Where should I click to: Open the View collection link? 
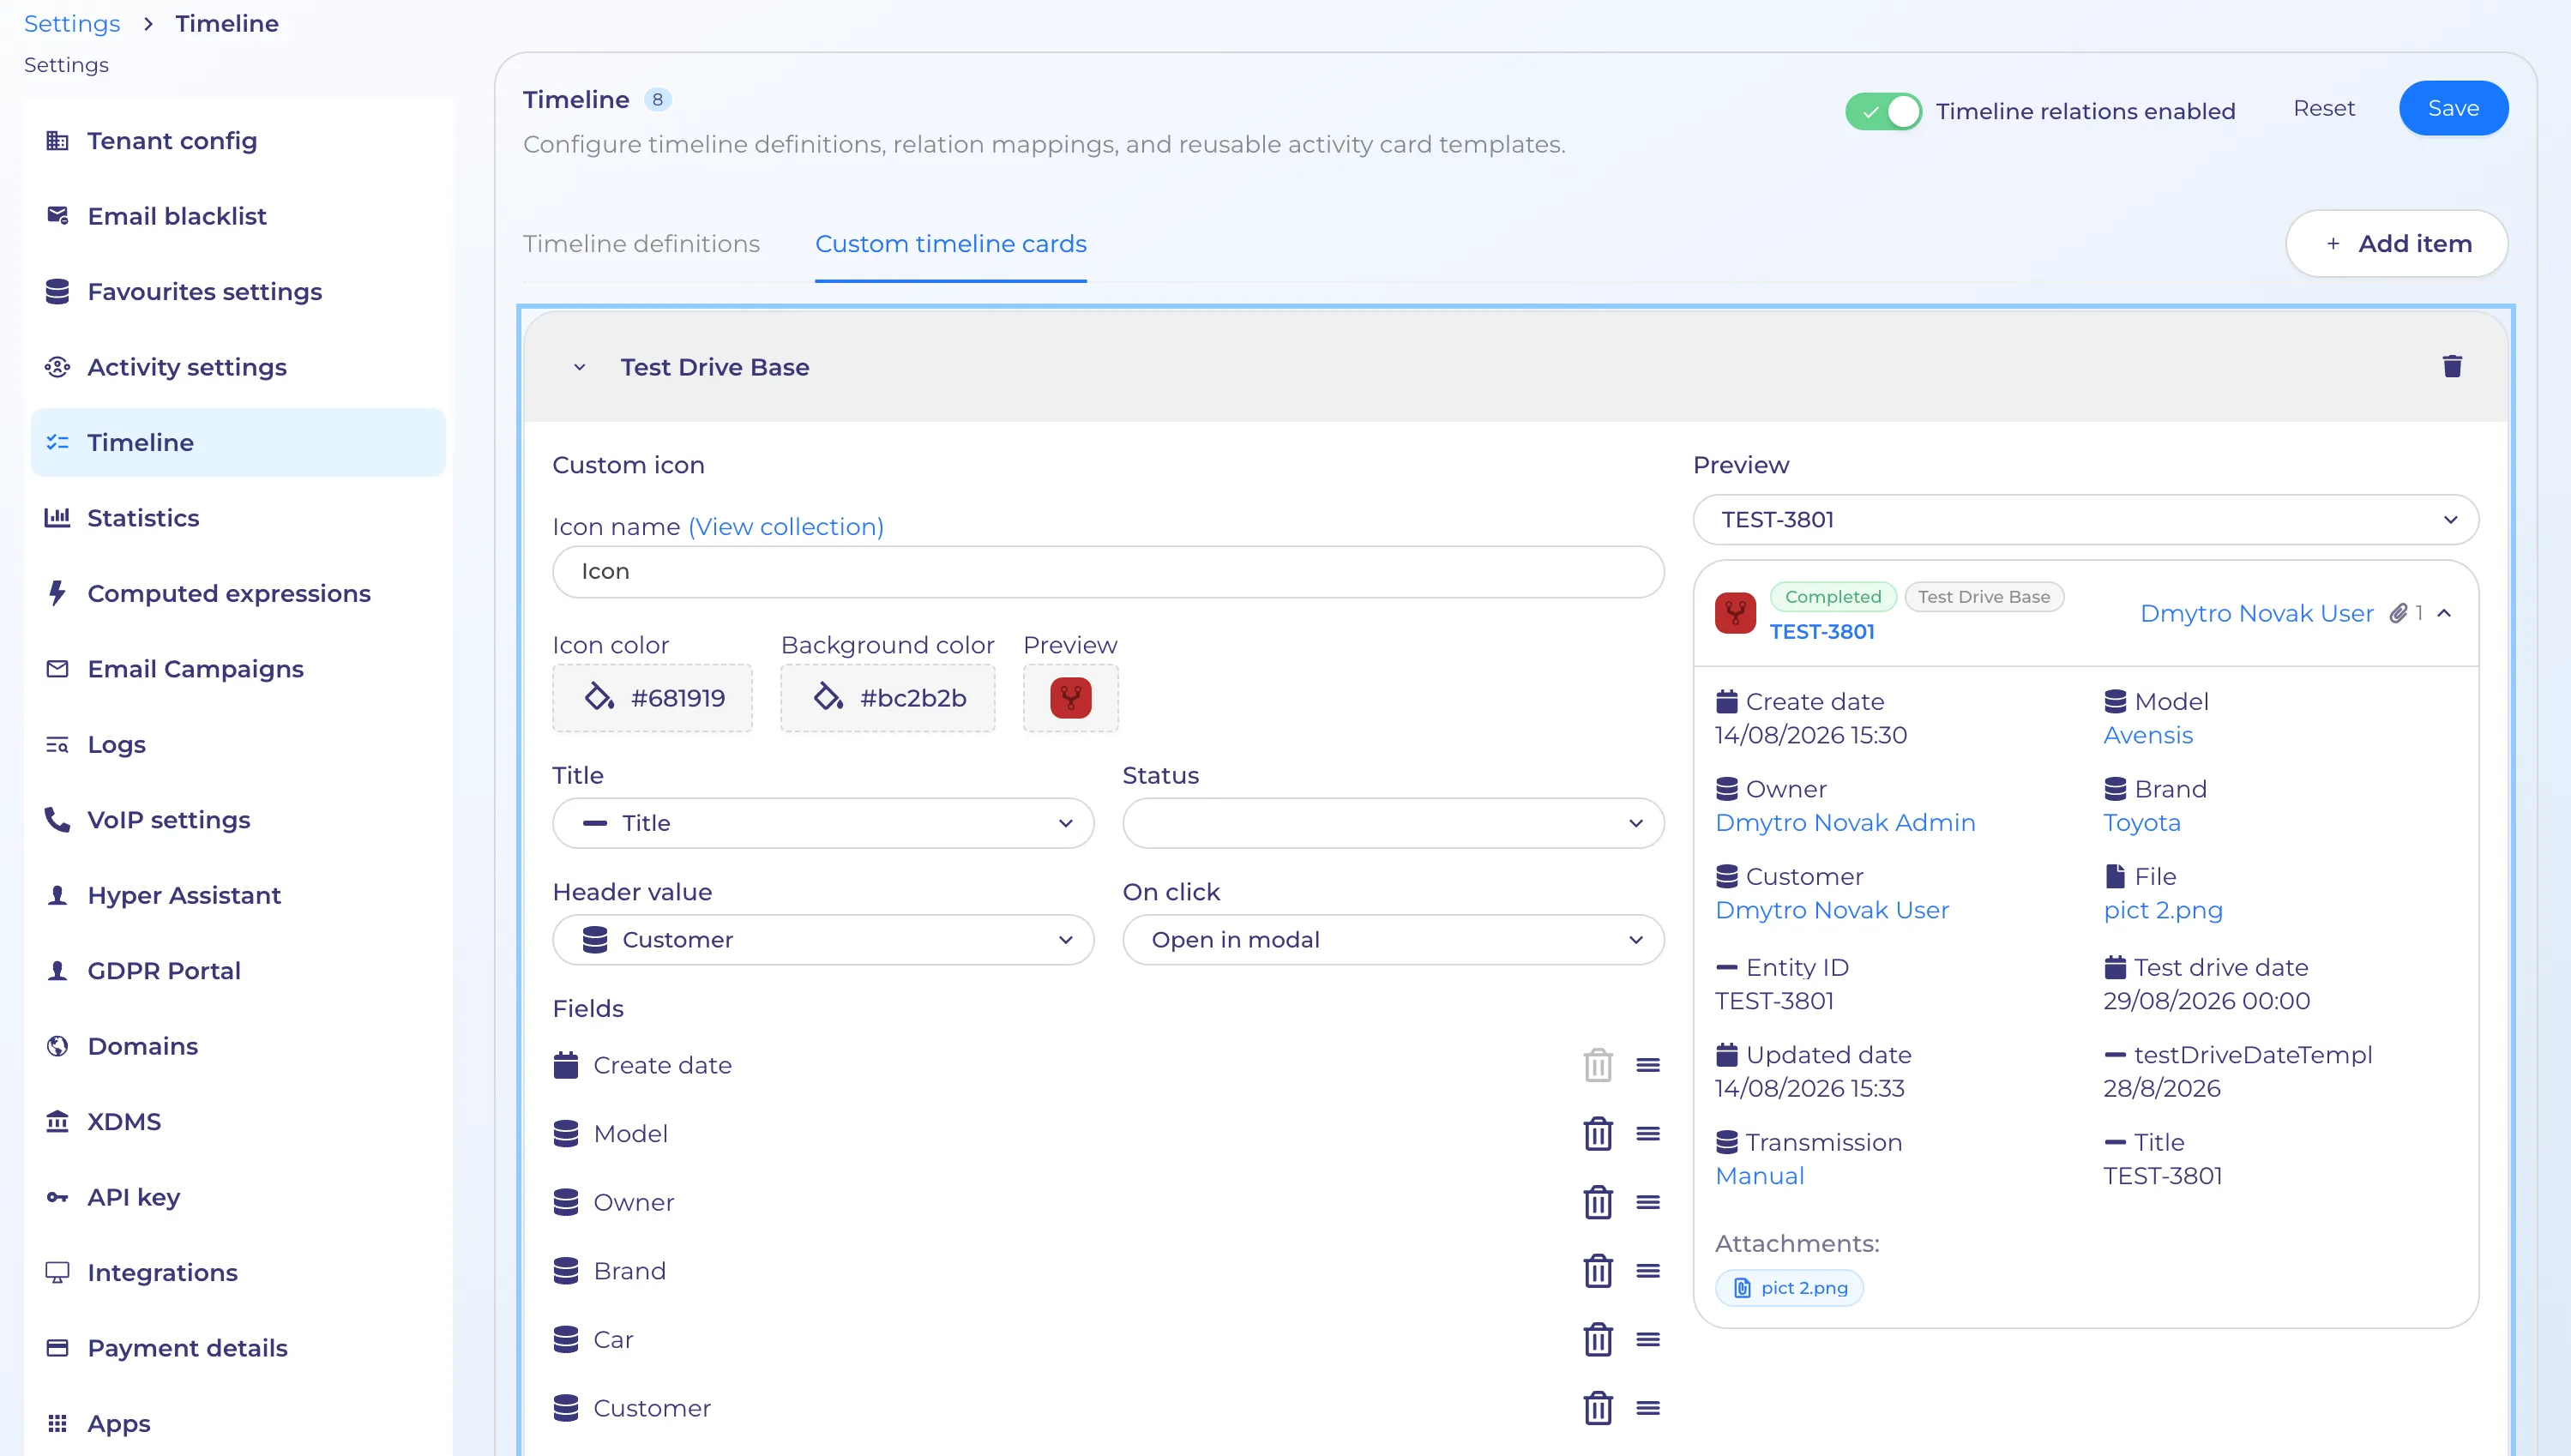pos(785,526)
